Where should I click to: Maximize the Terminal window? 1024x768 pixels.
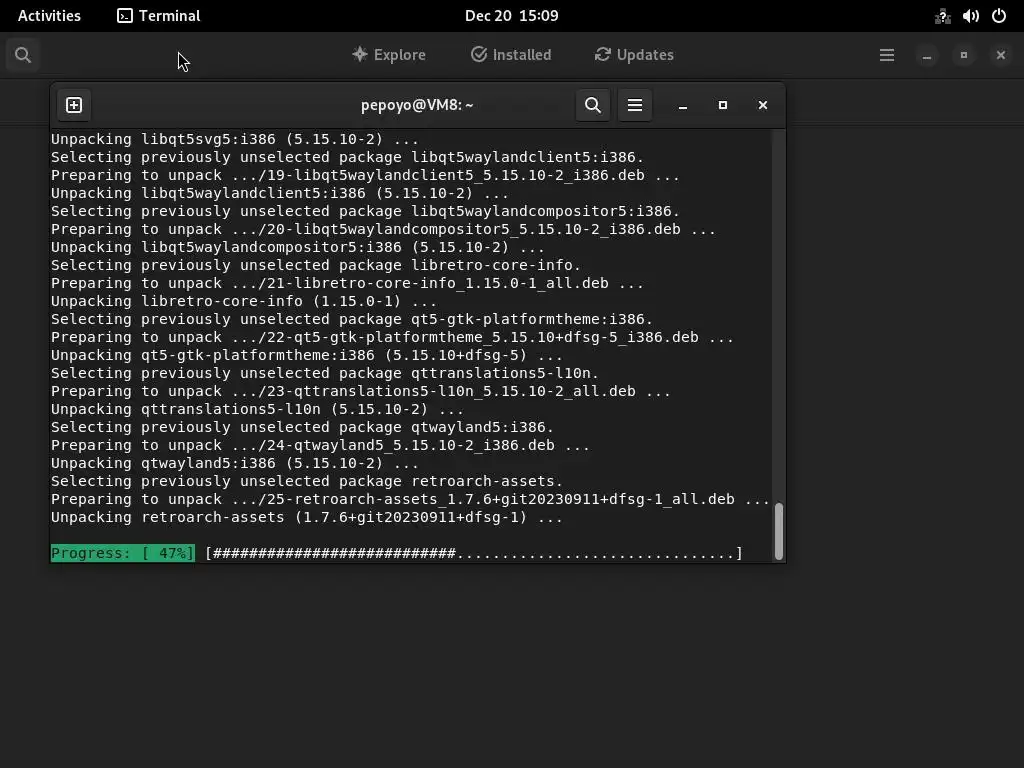coord(722,105)
